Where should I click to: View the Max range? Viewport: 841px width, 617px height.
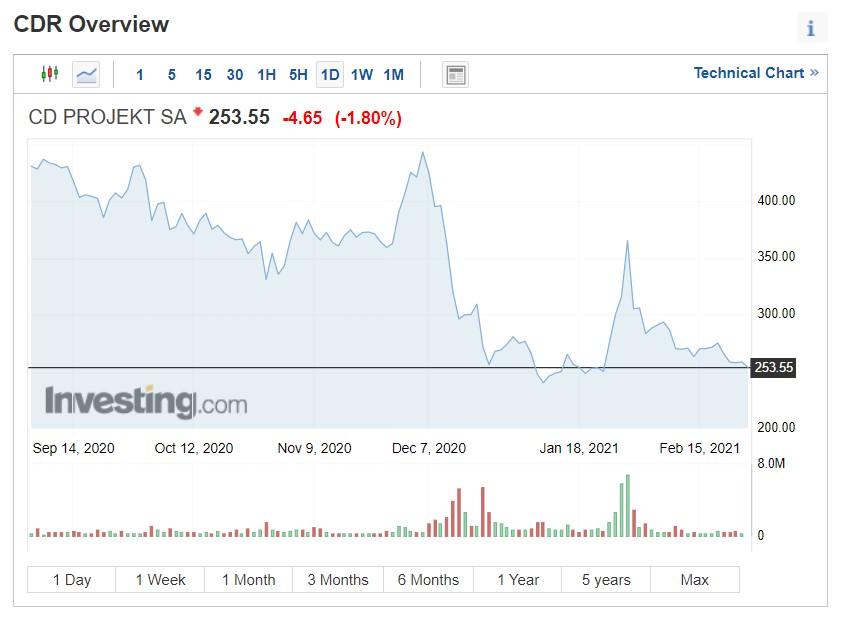coord(695,579)
